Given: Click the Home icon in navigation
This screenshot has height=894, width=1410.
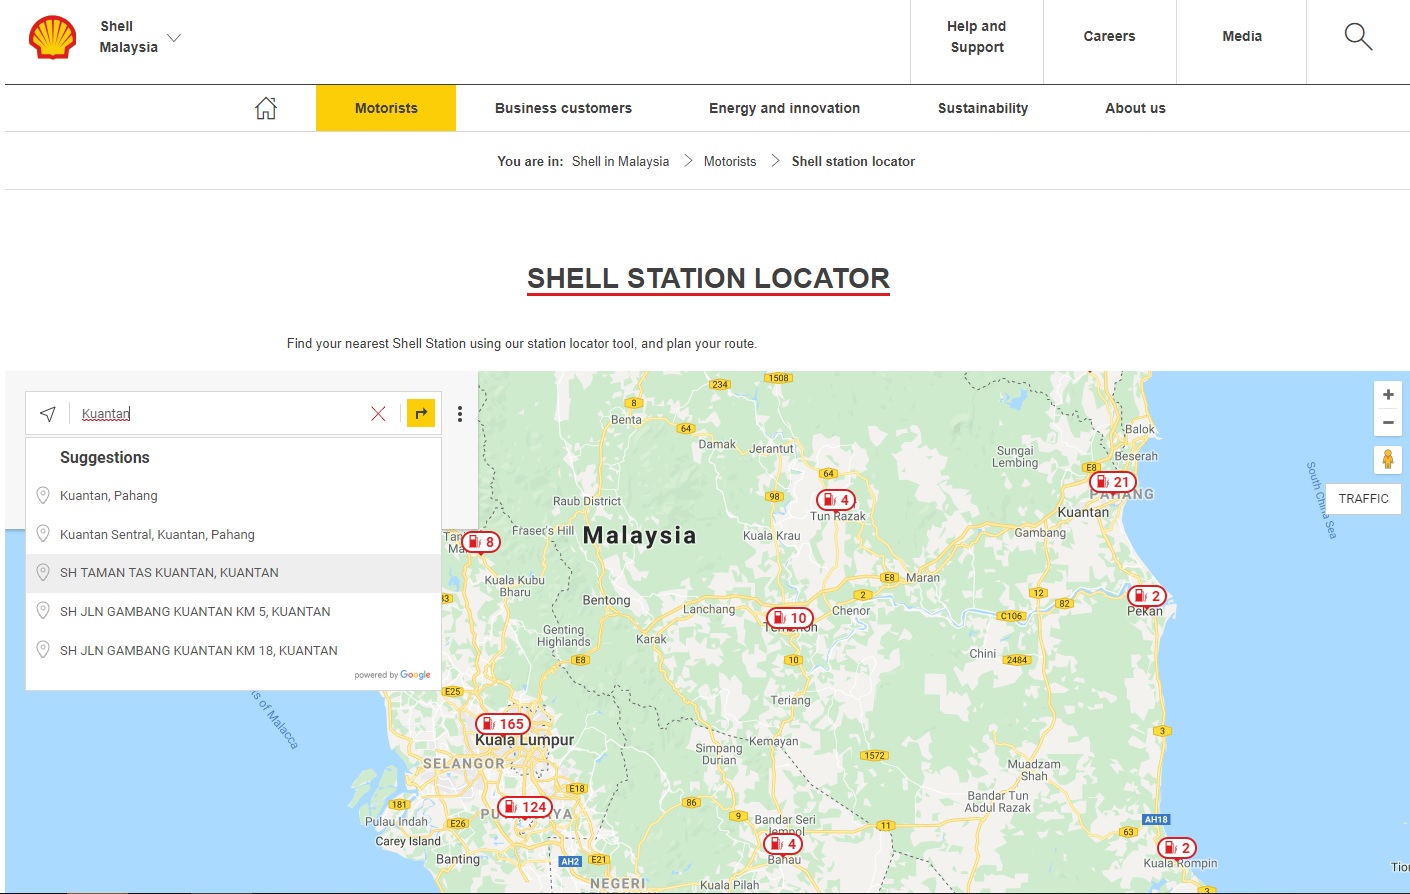Looking at the screenshot, I should [266, 107].
